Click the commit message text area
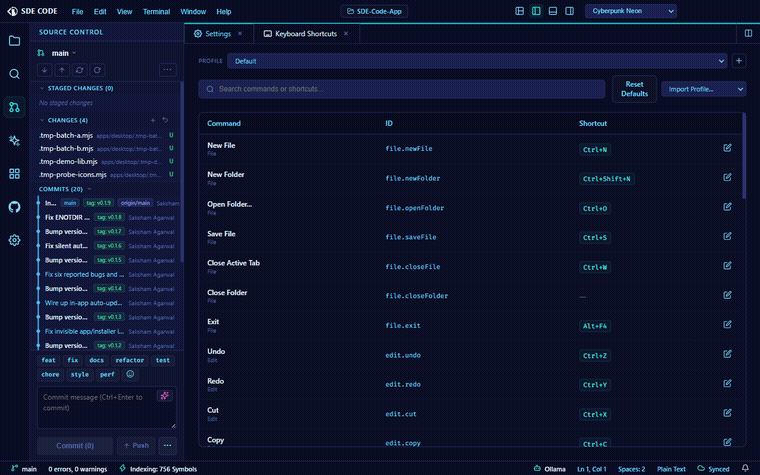 (107, 408)
